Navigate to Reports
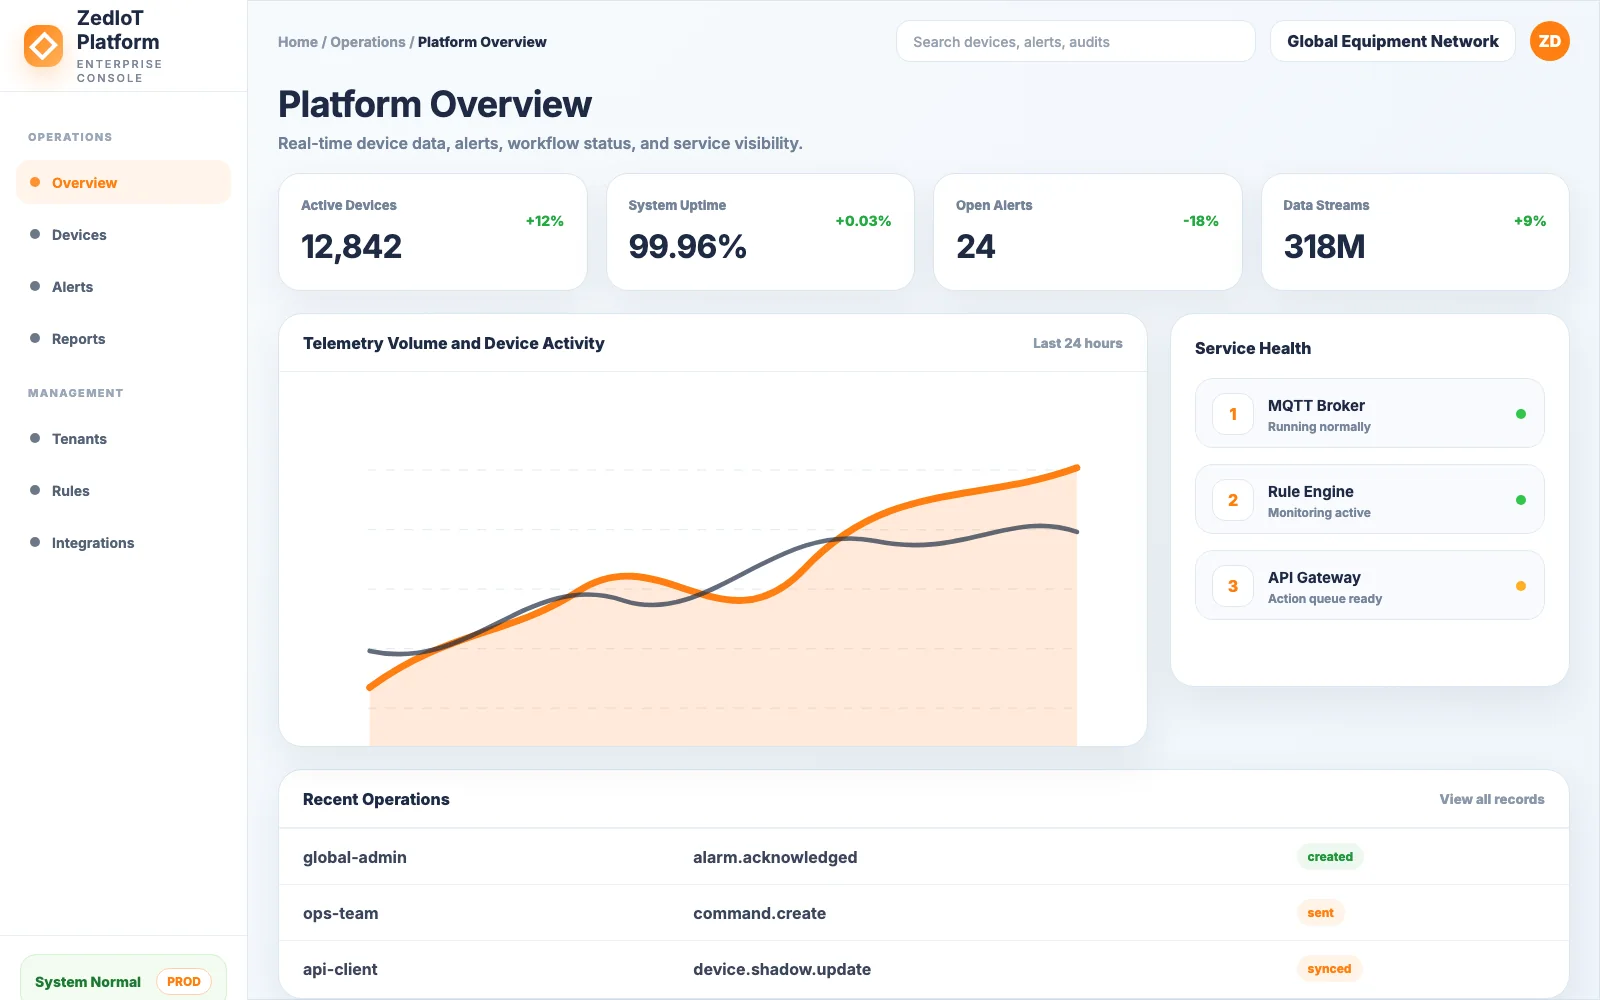This screenshot has width=1600, height=1000. point(123,338)
